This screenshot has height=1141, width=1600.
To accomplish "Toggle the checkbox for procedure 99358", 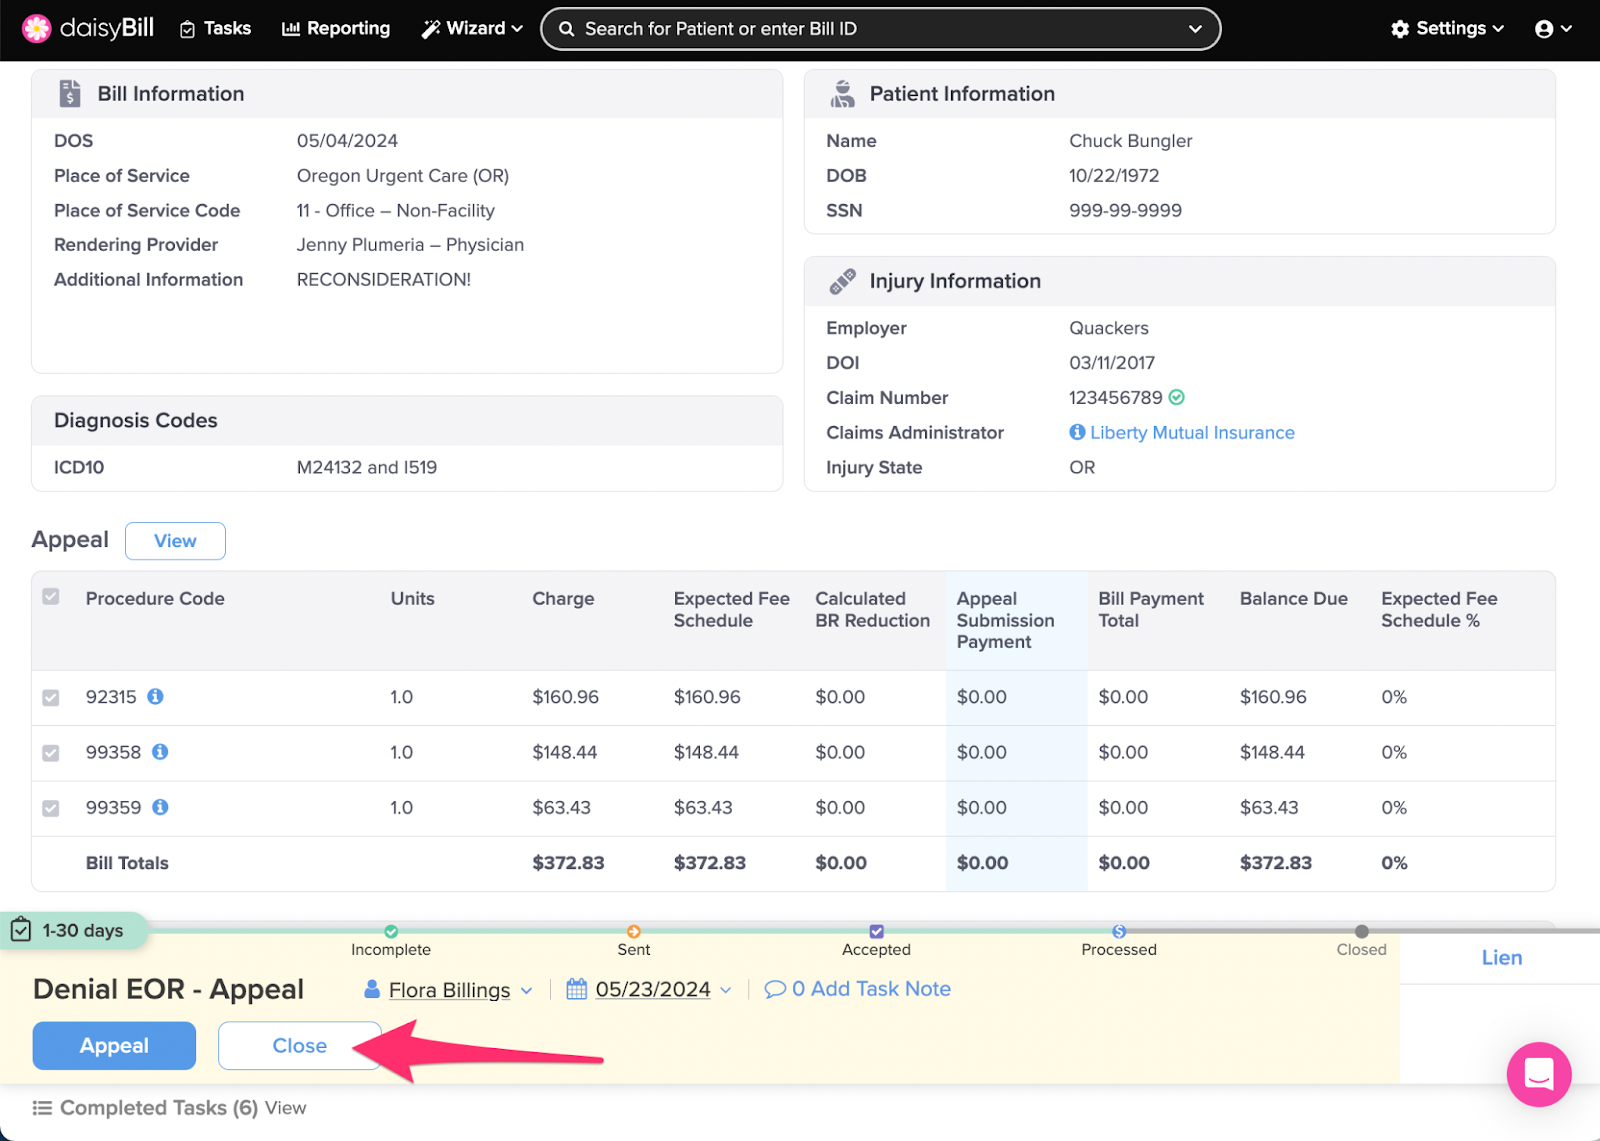I will point(51,752).
